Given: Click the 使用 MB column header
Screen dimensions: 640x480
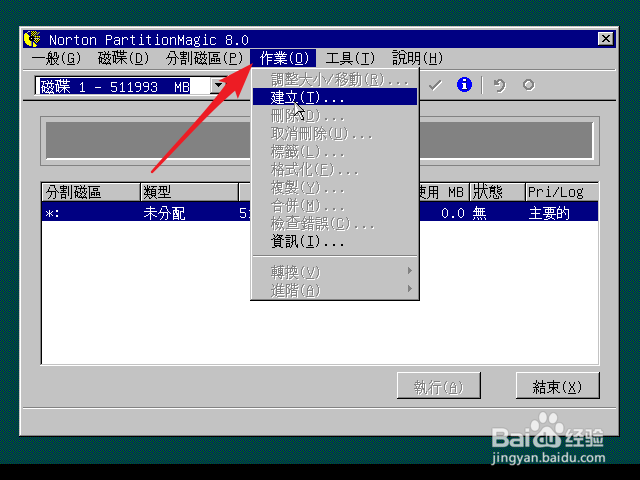Looking at the screenshot, I should coord(444,192).
